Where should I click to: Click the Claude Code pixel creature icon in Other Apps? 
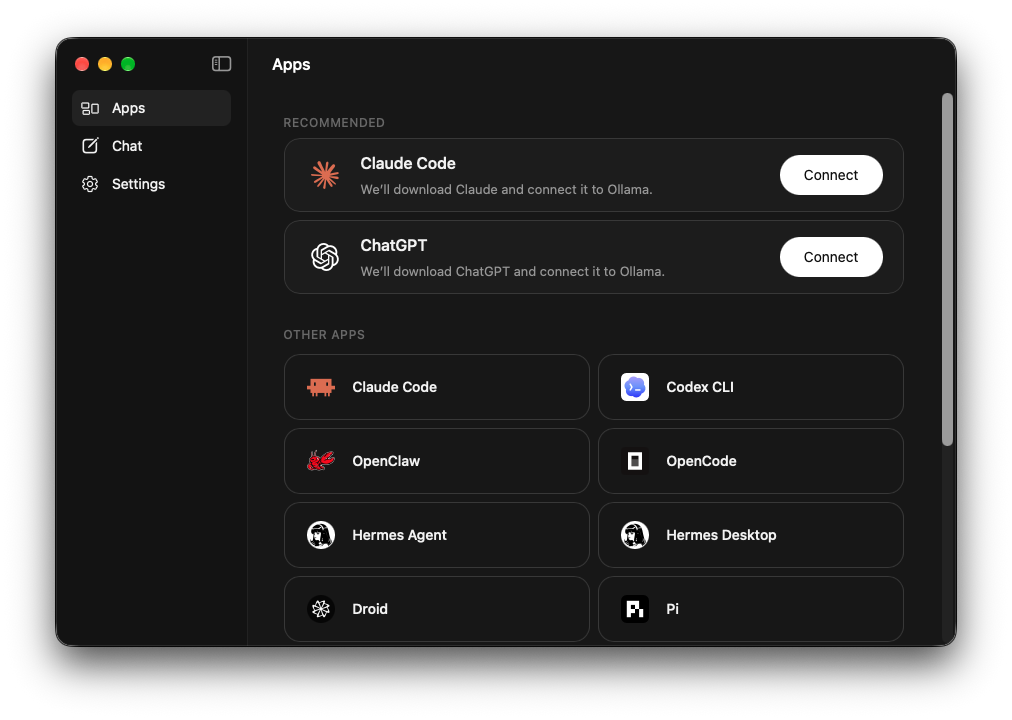pos(321,387)
